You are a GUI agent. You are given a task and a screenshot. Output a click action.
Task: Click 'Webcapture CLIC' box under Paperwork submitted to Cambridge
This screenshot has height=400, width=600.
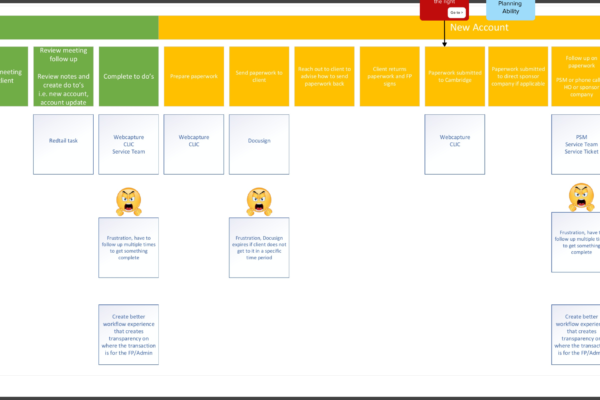pos(455,144)
